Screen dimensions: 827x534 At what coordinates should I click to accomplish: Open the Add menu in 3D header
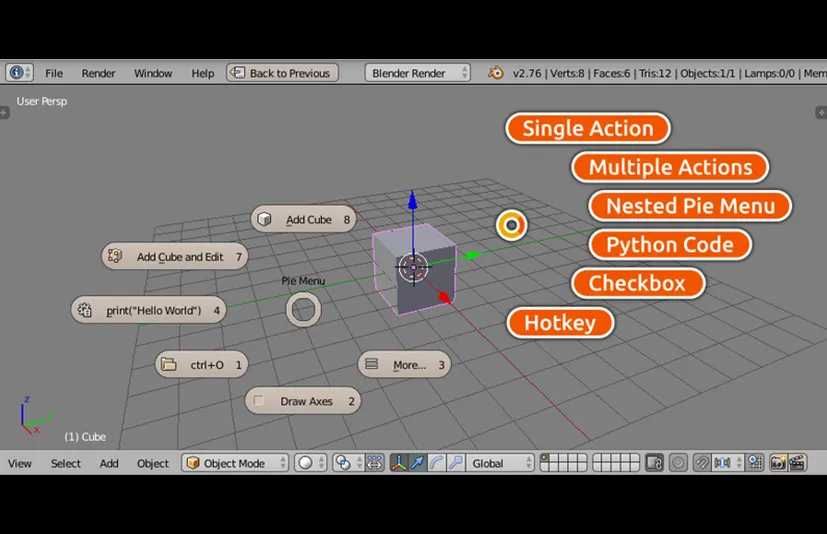[x=109, y=463]
